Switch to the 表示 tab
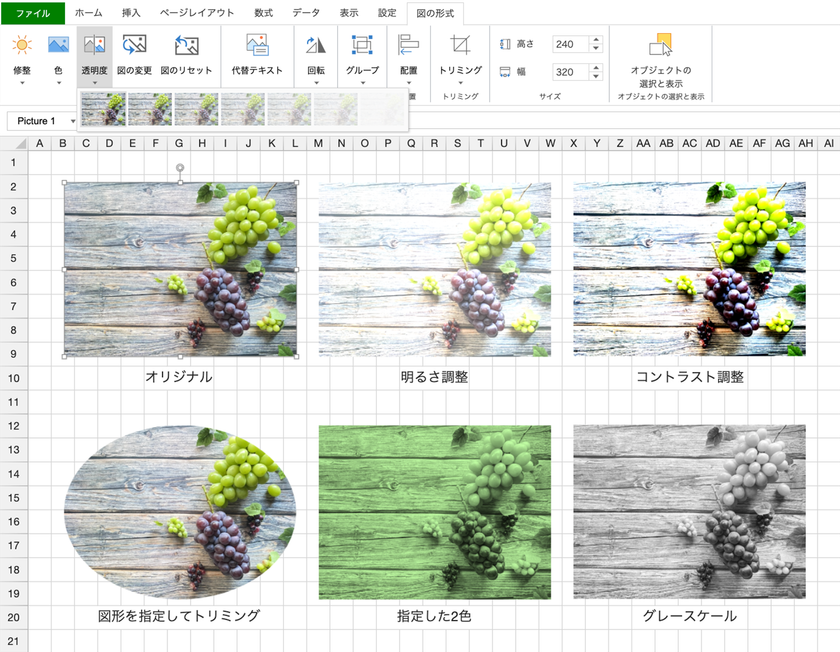Viewport: 840px width, 652px height. click(x=349, y=13)
